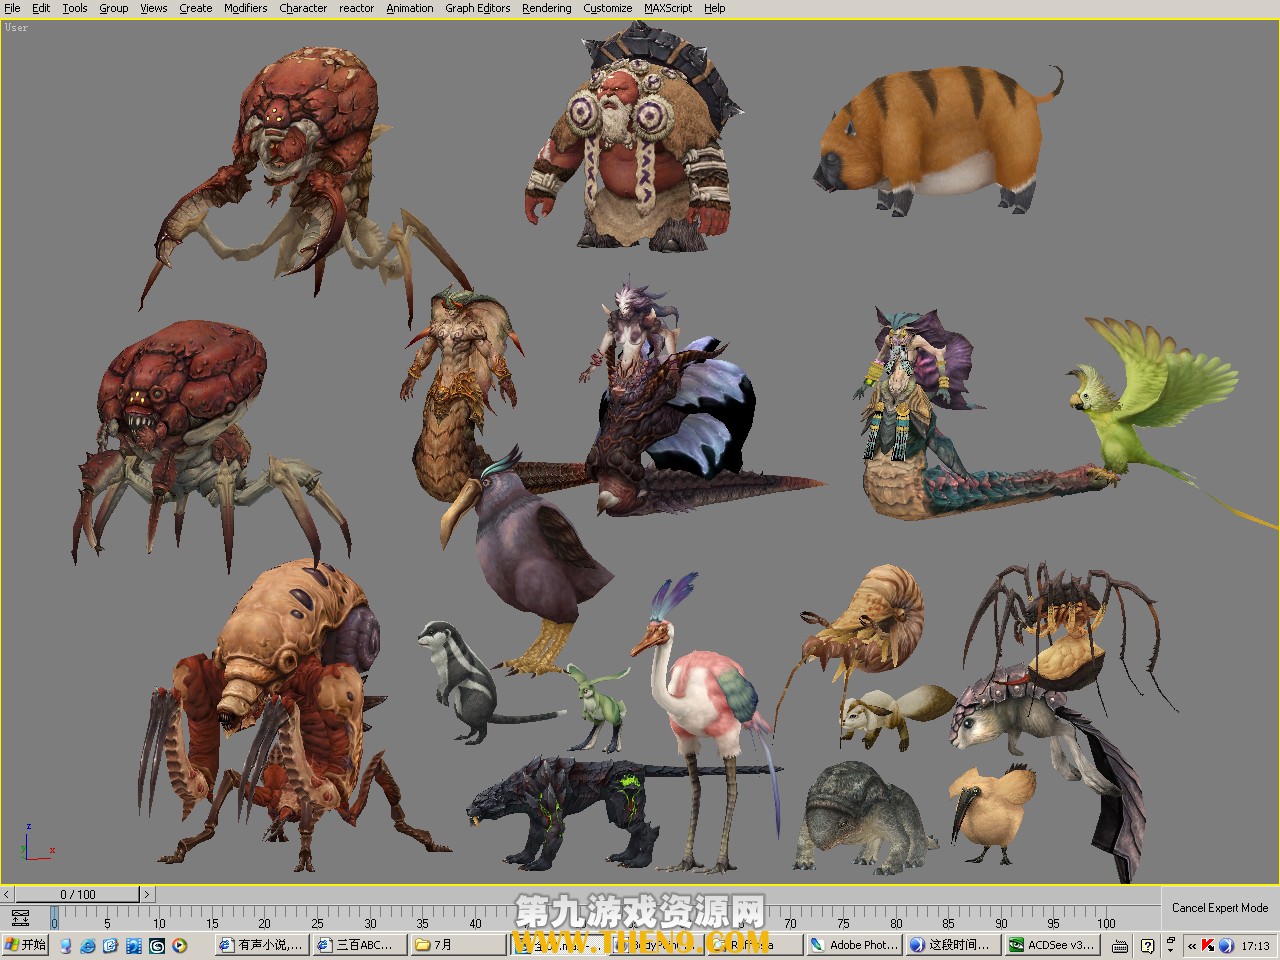Launch Outlook Express quick launch icon
The height and width of the screenshot is (960, 1280).
point(111,945)
